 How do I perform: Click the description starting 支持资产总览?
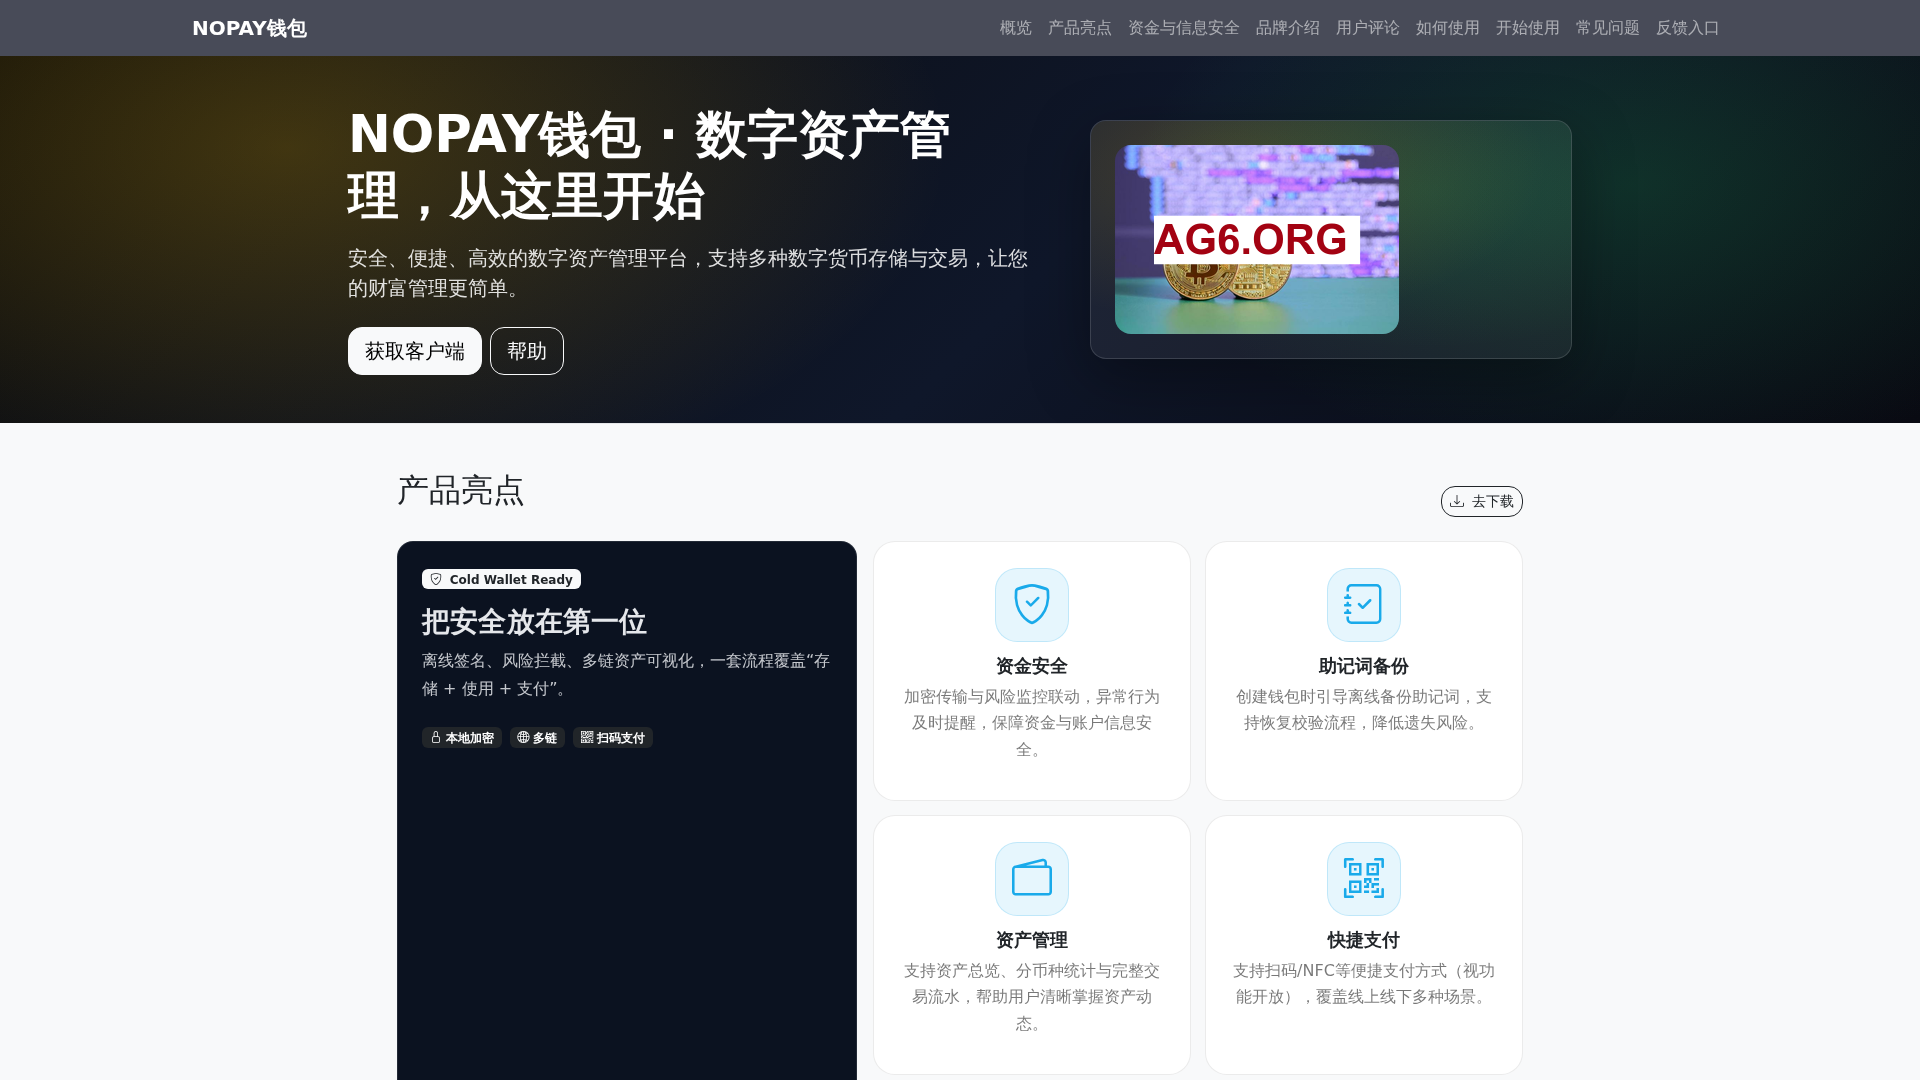pyautogui.click(x=1032, y=997)
